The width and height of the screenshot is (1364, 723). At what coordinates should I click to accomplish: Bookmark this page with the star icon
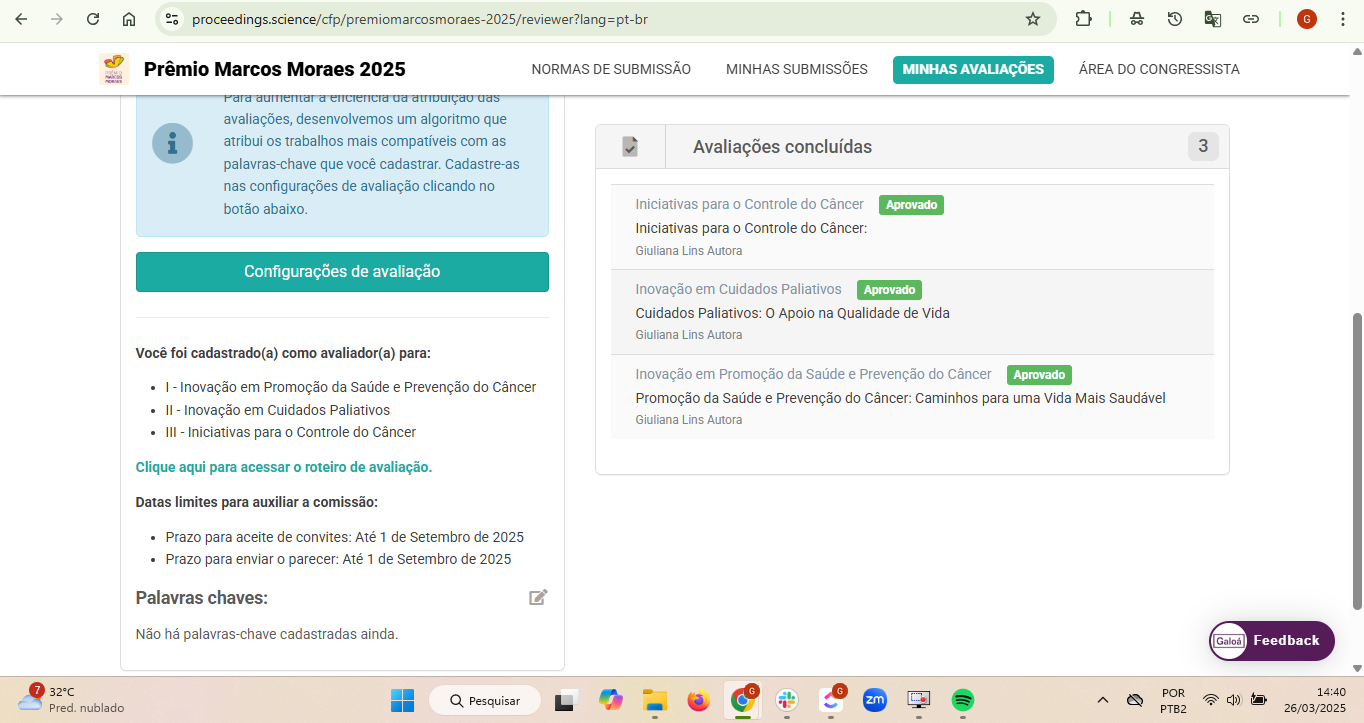pos(1033,19)
